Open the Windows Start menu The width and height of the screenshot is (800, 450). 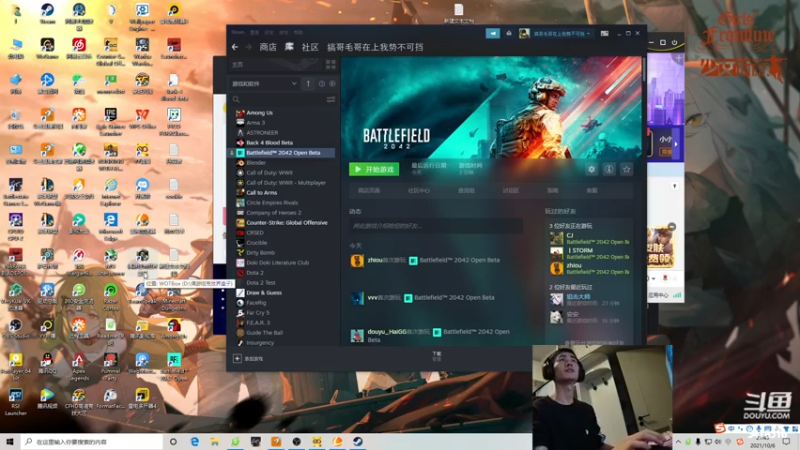tap(10, 441)
